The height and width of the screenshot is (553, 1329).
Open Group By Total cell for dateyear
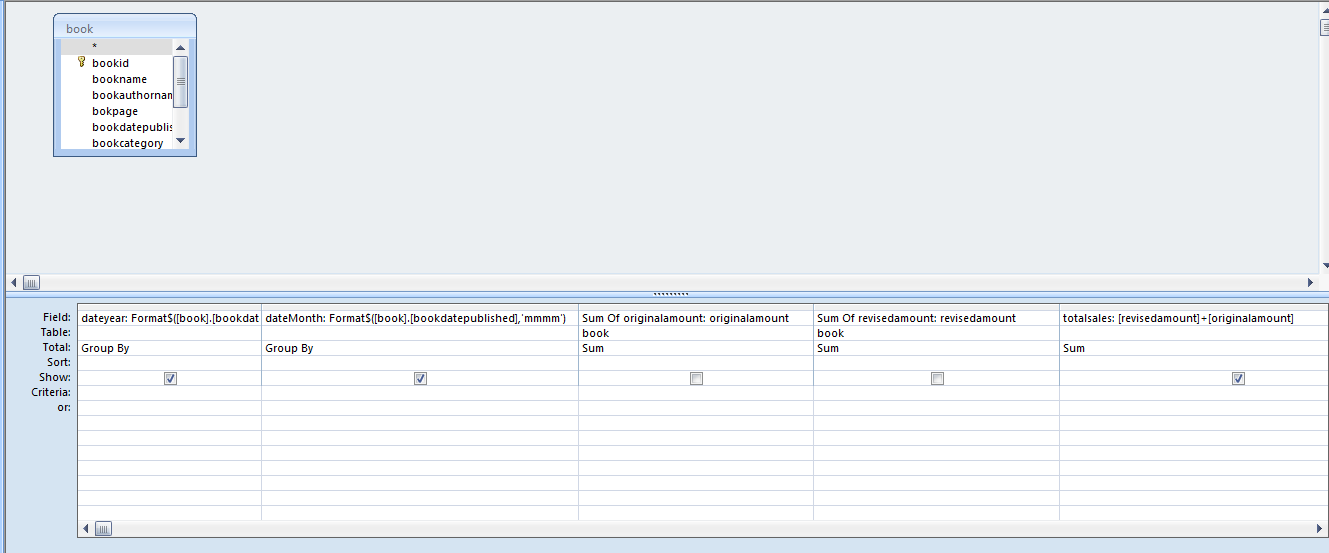[x=169, y=348]
